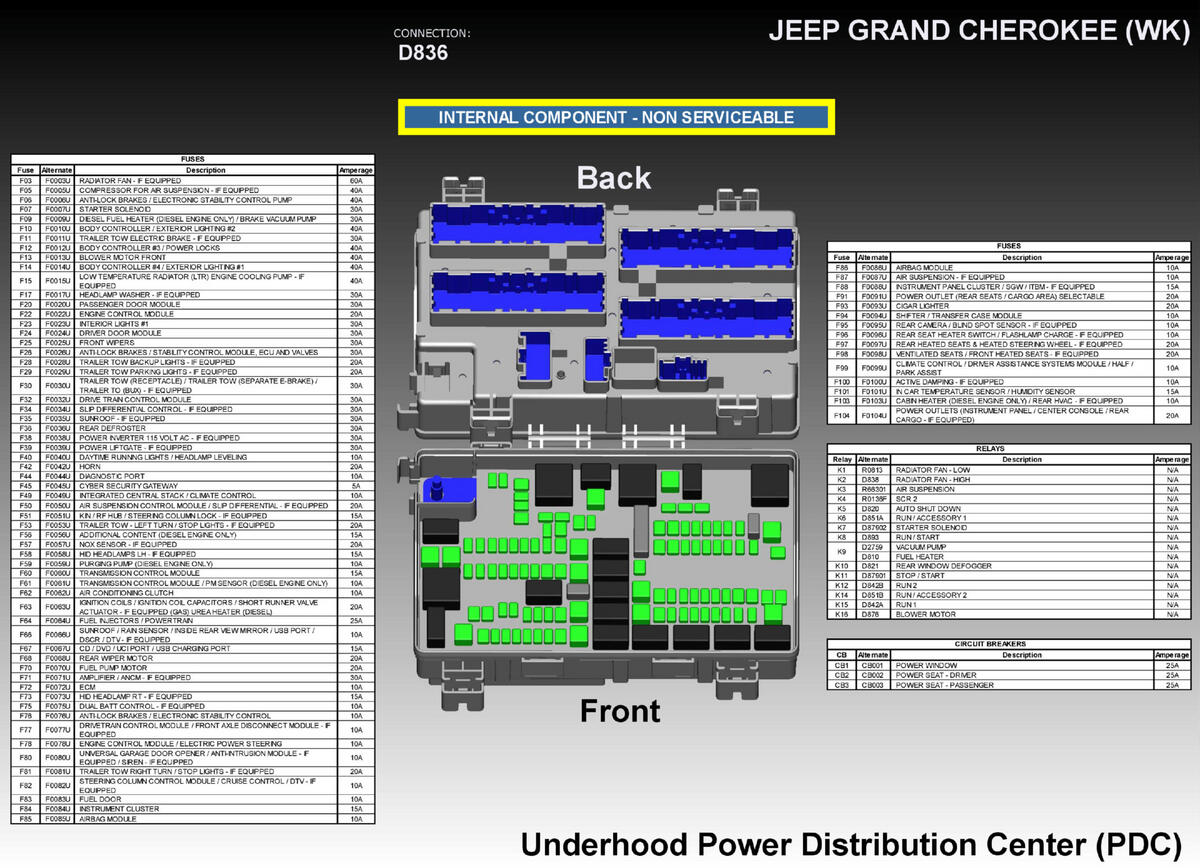
Task: Click the 'CONNECTION:' label
Action: coord(432,33)
